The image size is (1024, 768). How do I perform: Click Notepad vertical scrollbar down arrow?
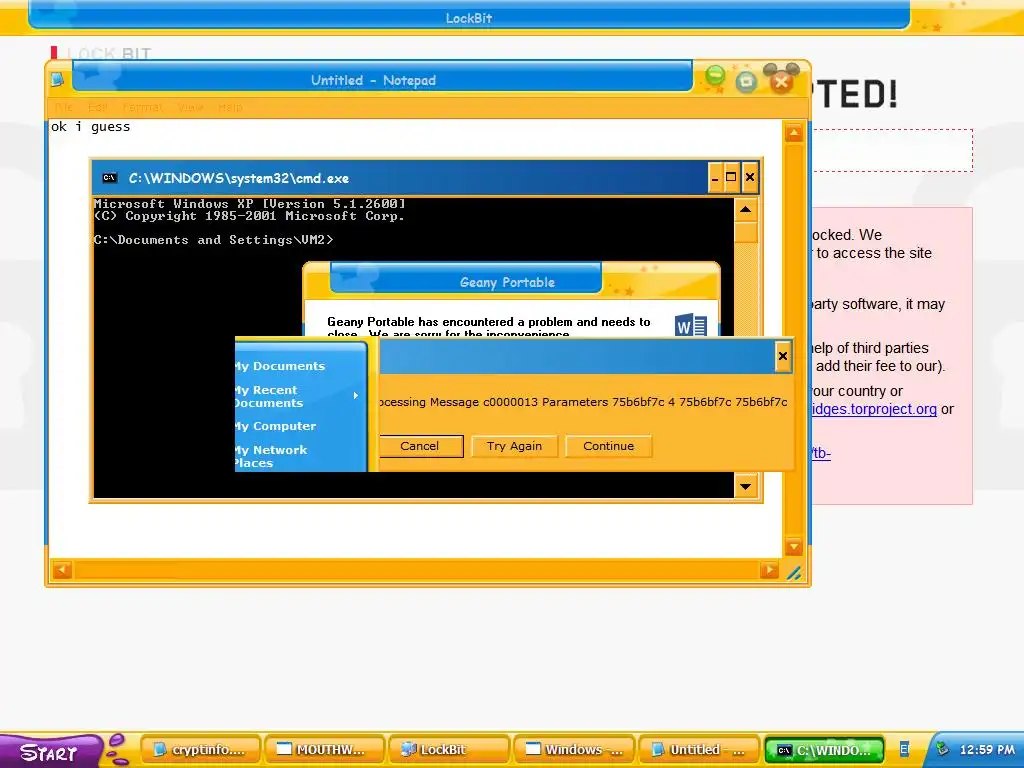[794, 547]
